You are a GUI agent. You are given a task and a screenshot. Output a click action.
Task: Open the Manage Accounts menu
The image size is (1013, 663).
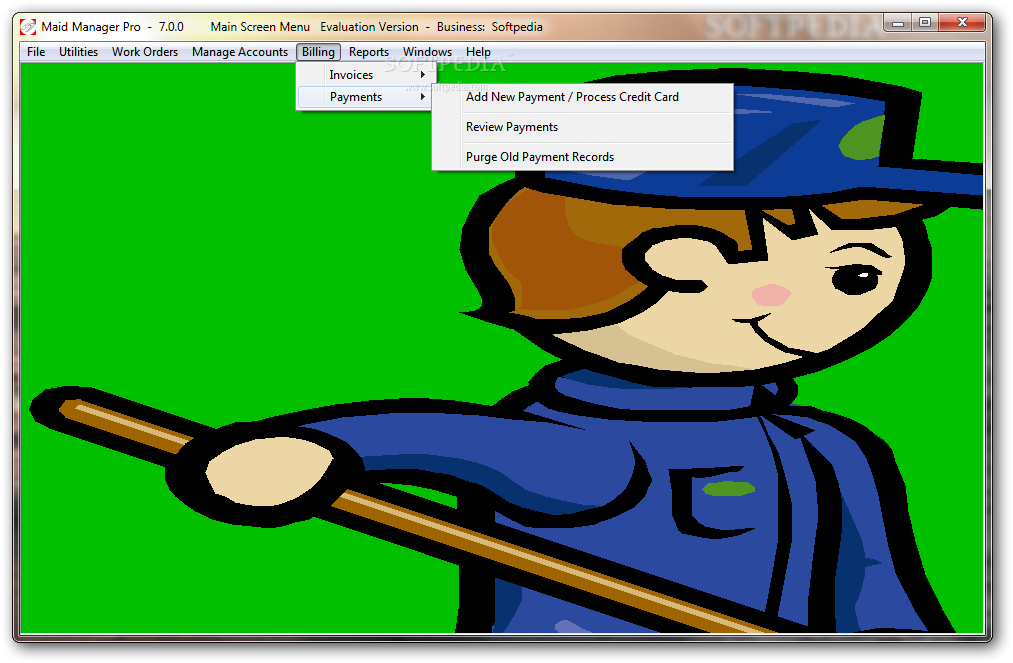point(240,52)
